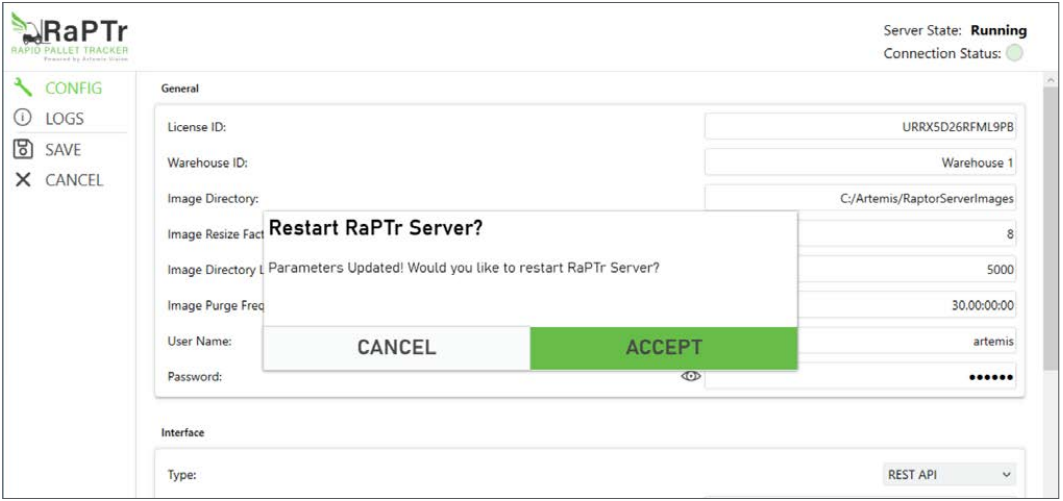The image size is (1063, 501).
Task: Toggle password visibility eye icon
Action: pos(690,376)
